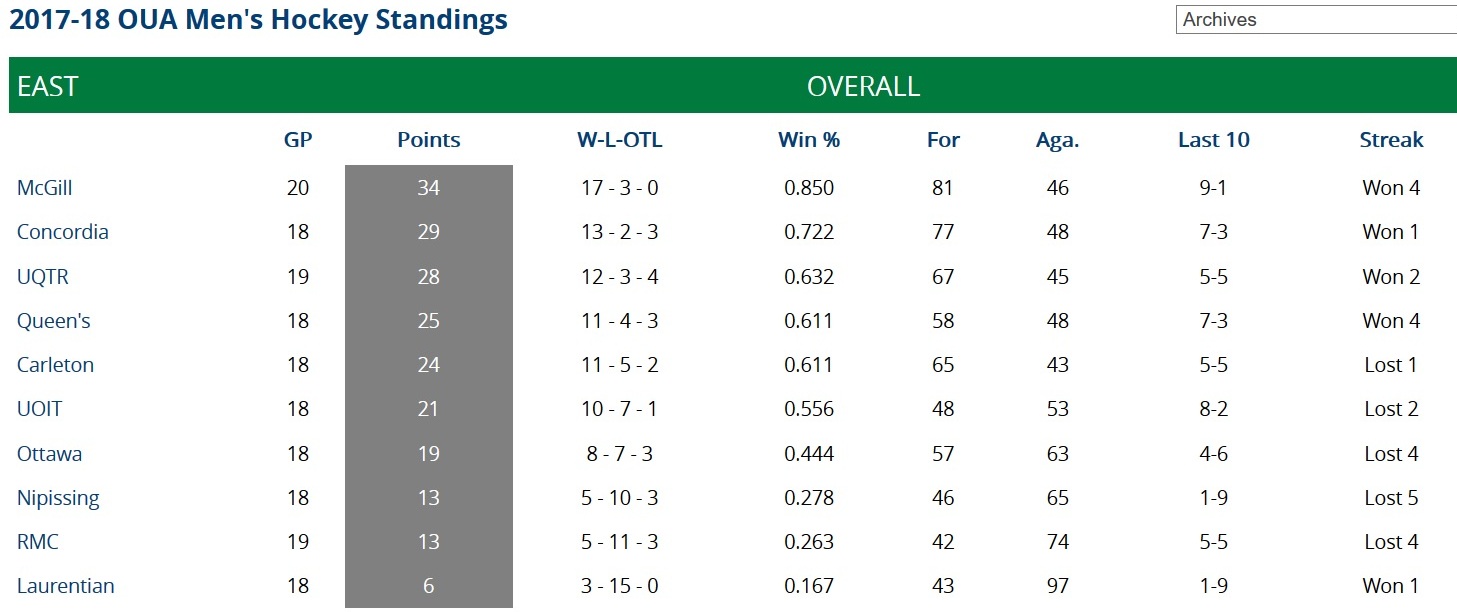Click the Carleton team name

(x=56, y=365)
